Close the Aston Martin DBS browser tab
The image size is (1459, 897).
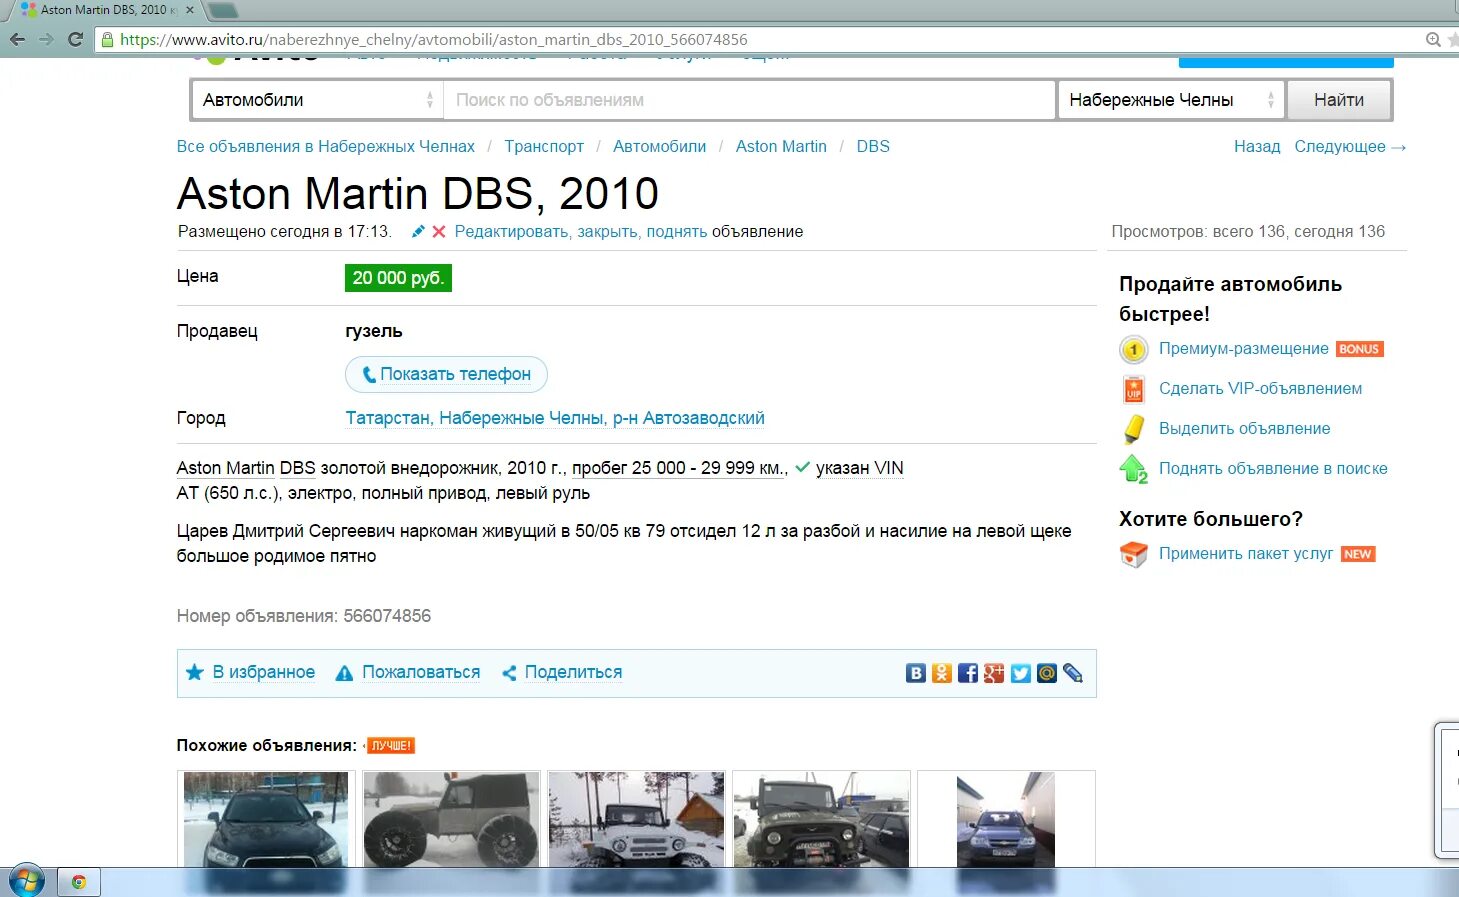(x=190, y=10)
